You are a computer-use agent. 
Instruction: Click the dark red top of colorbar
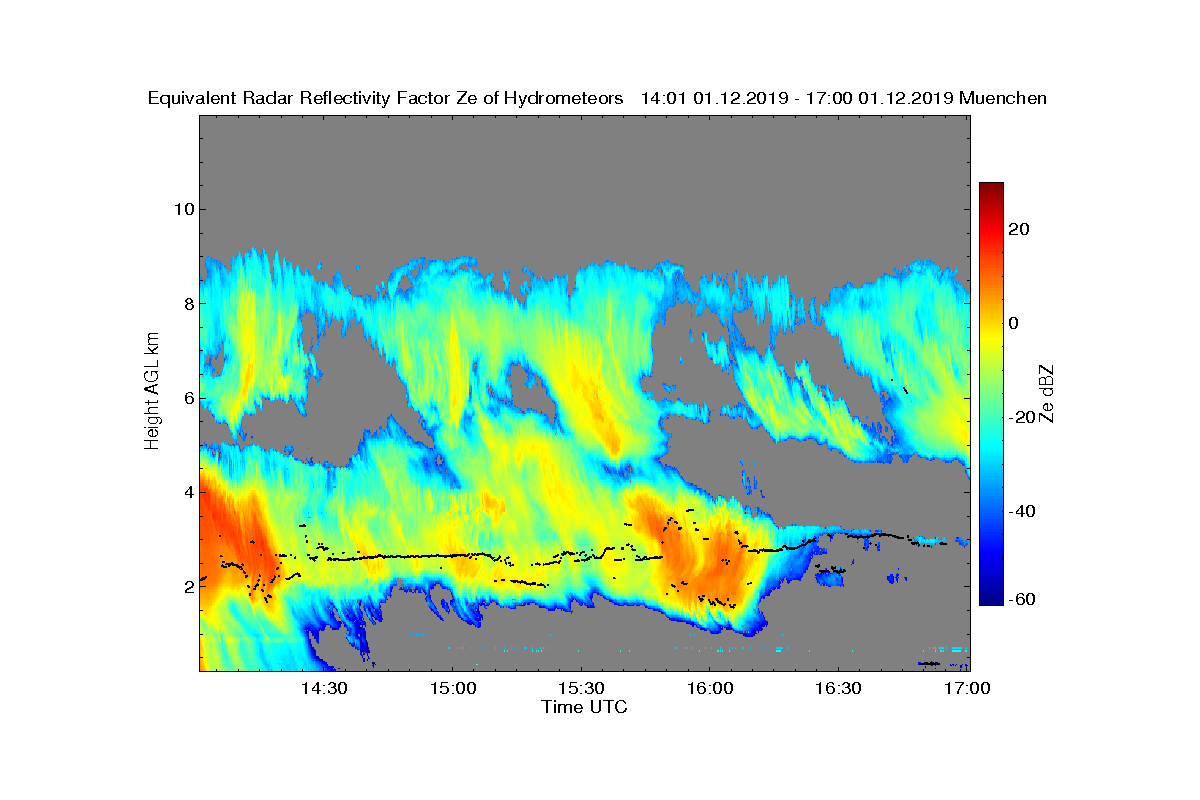pos(991,189)
